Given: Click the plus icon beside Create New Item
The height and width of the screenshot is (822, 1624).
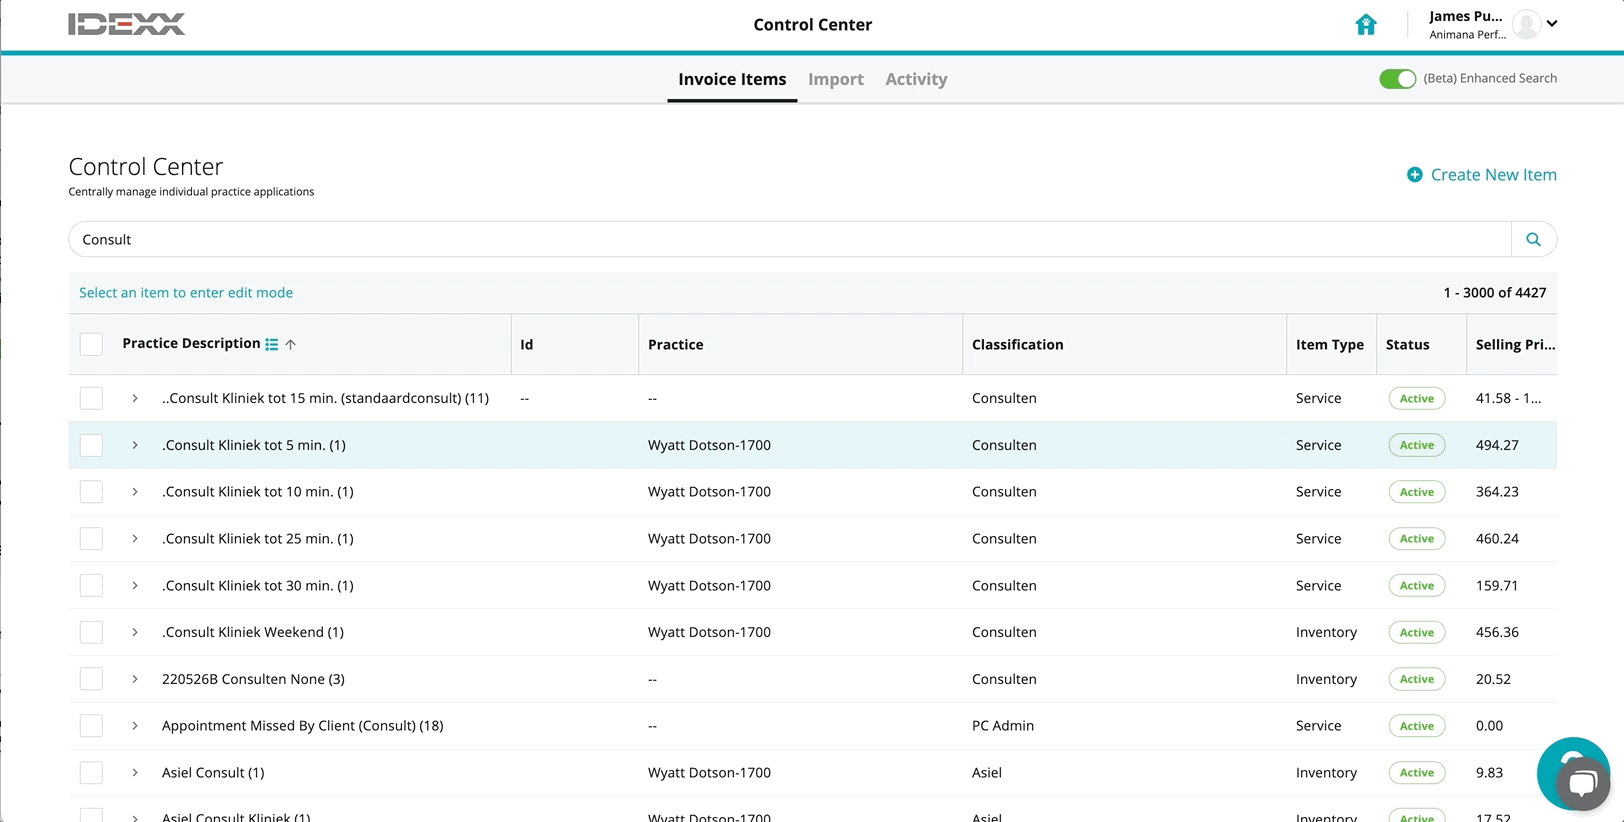Looking at the screenshot, I should click(x=1414, y=175).
